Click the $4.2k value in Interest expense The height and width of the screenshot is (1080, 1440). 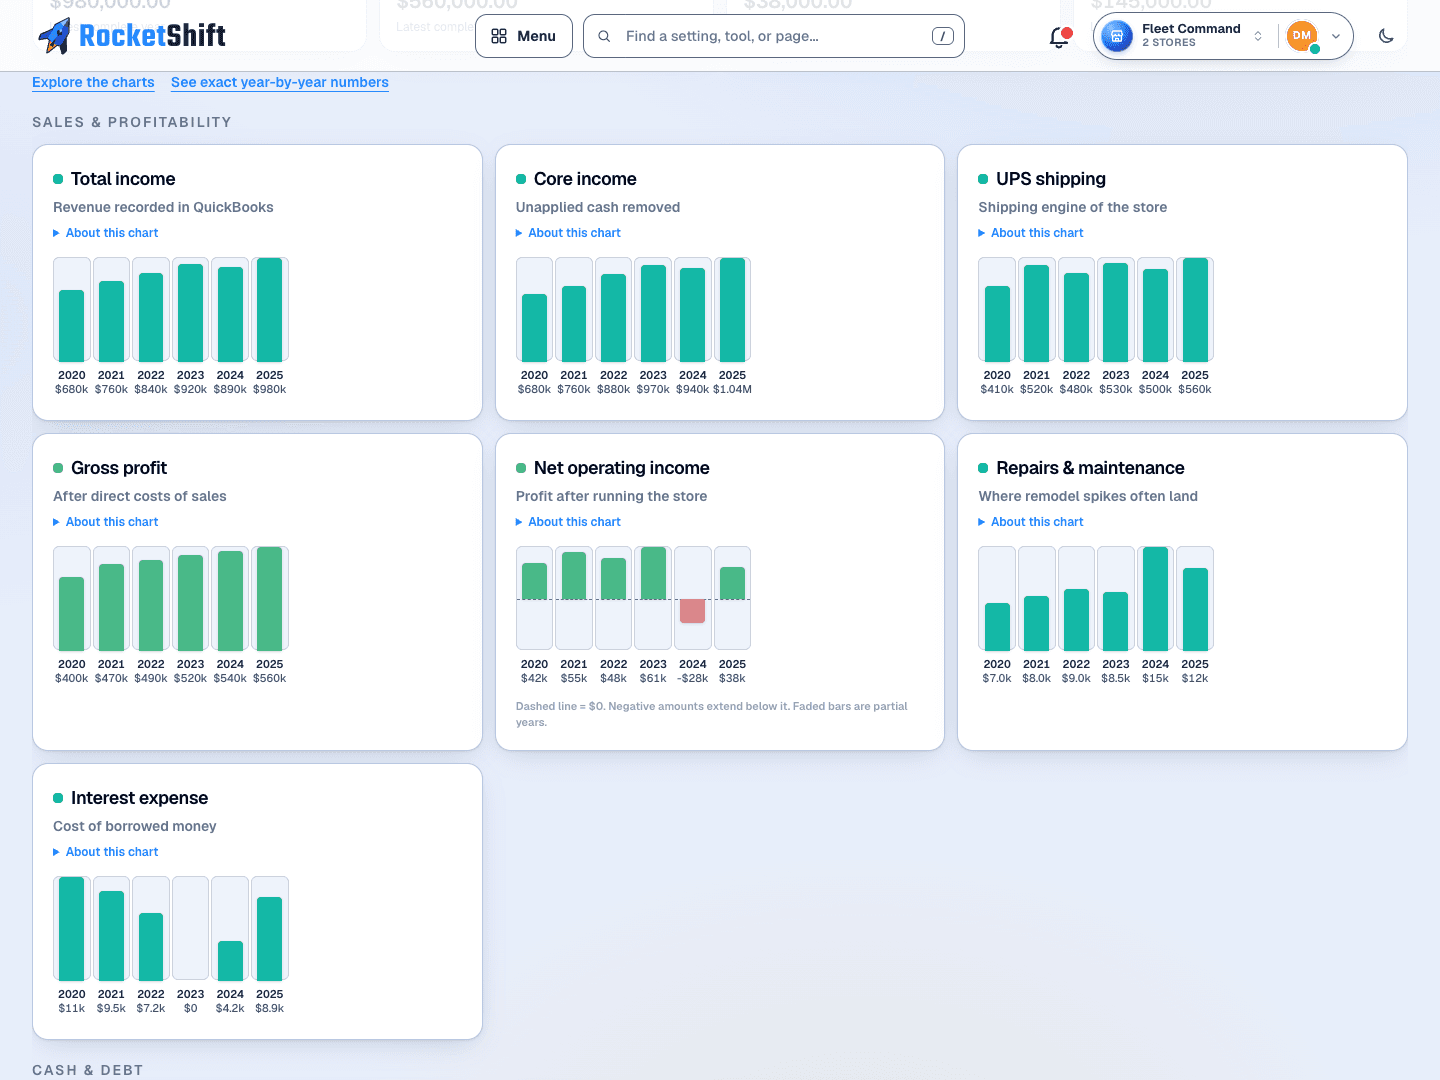pyautogui.click(x=230, y=1009)
